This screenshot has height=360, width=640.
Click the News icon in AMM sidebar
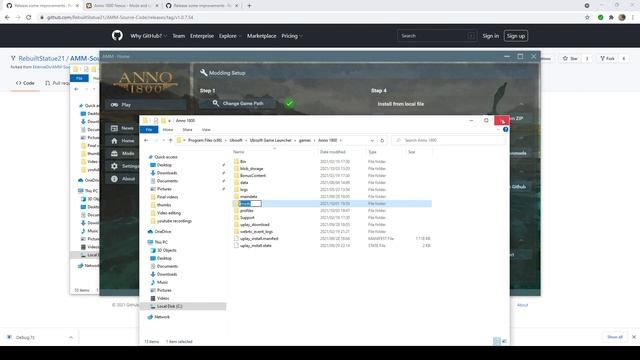pyautogui.click(x=114, y=128)
